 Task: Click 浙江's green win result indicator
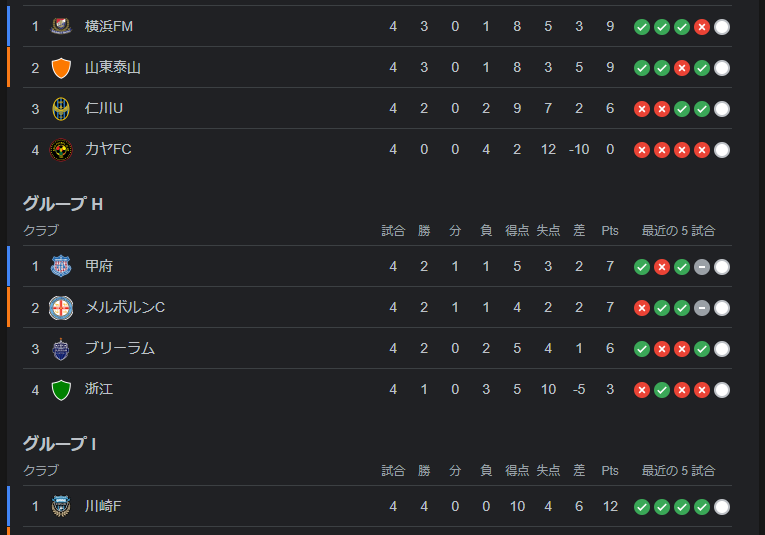click(662, 390)
